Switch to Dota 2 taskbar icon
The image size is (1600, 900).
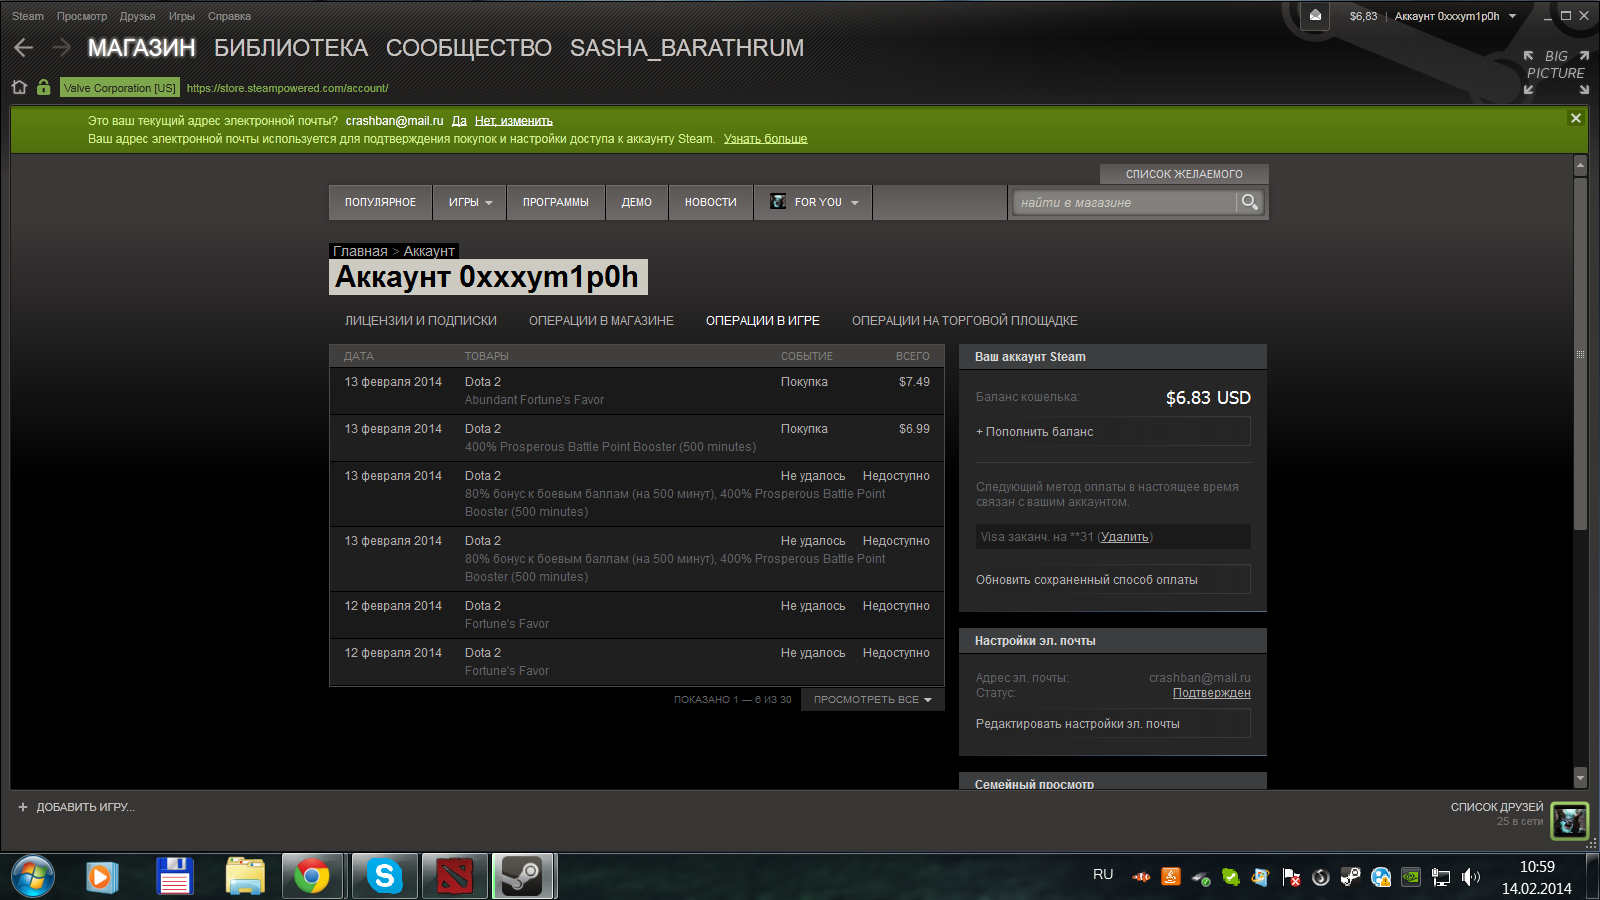[x=455, y=877]
